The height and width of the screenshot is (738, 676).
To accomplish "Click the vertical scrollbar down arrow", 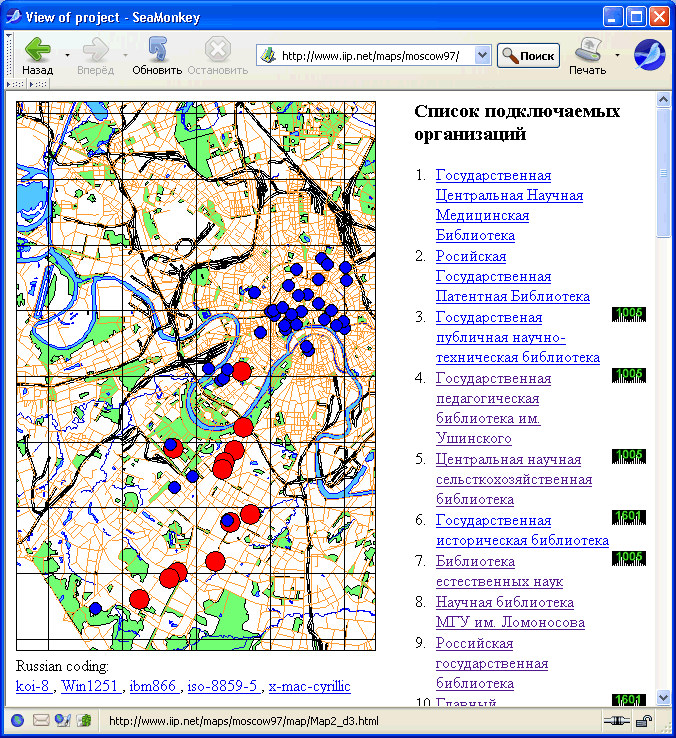I will pos(664,699).
